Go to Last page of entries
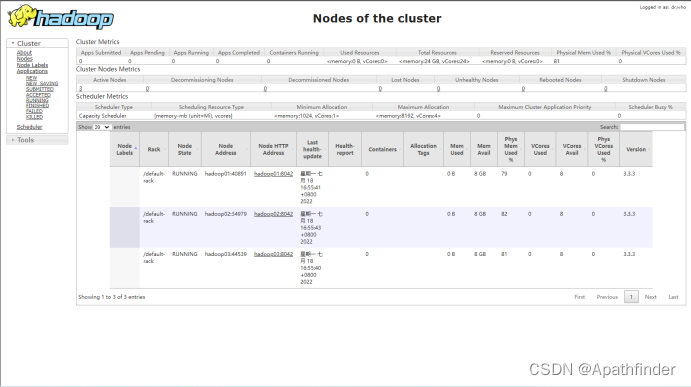 tap(673, 297)
